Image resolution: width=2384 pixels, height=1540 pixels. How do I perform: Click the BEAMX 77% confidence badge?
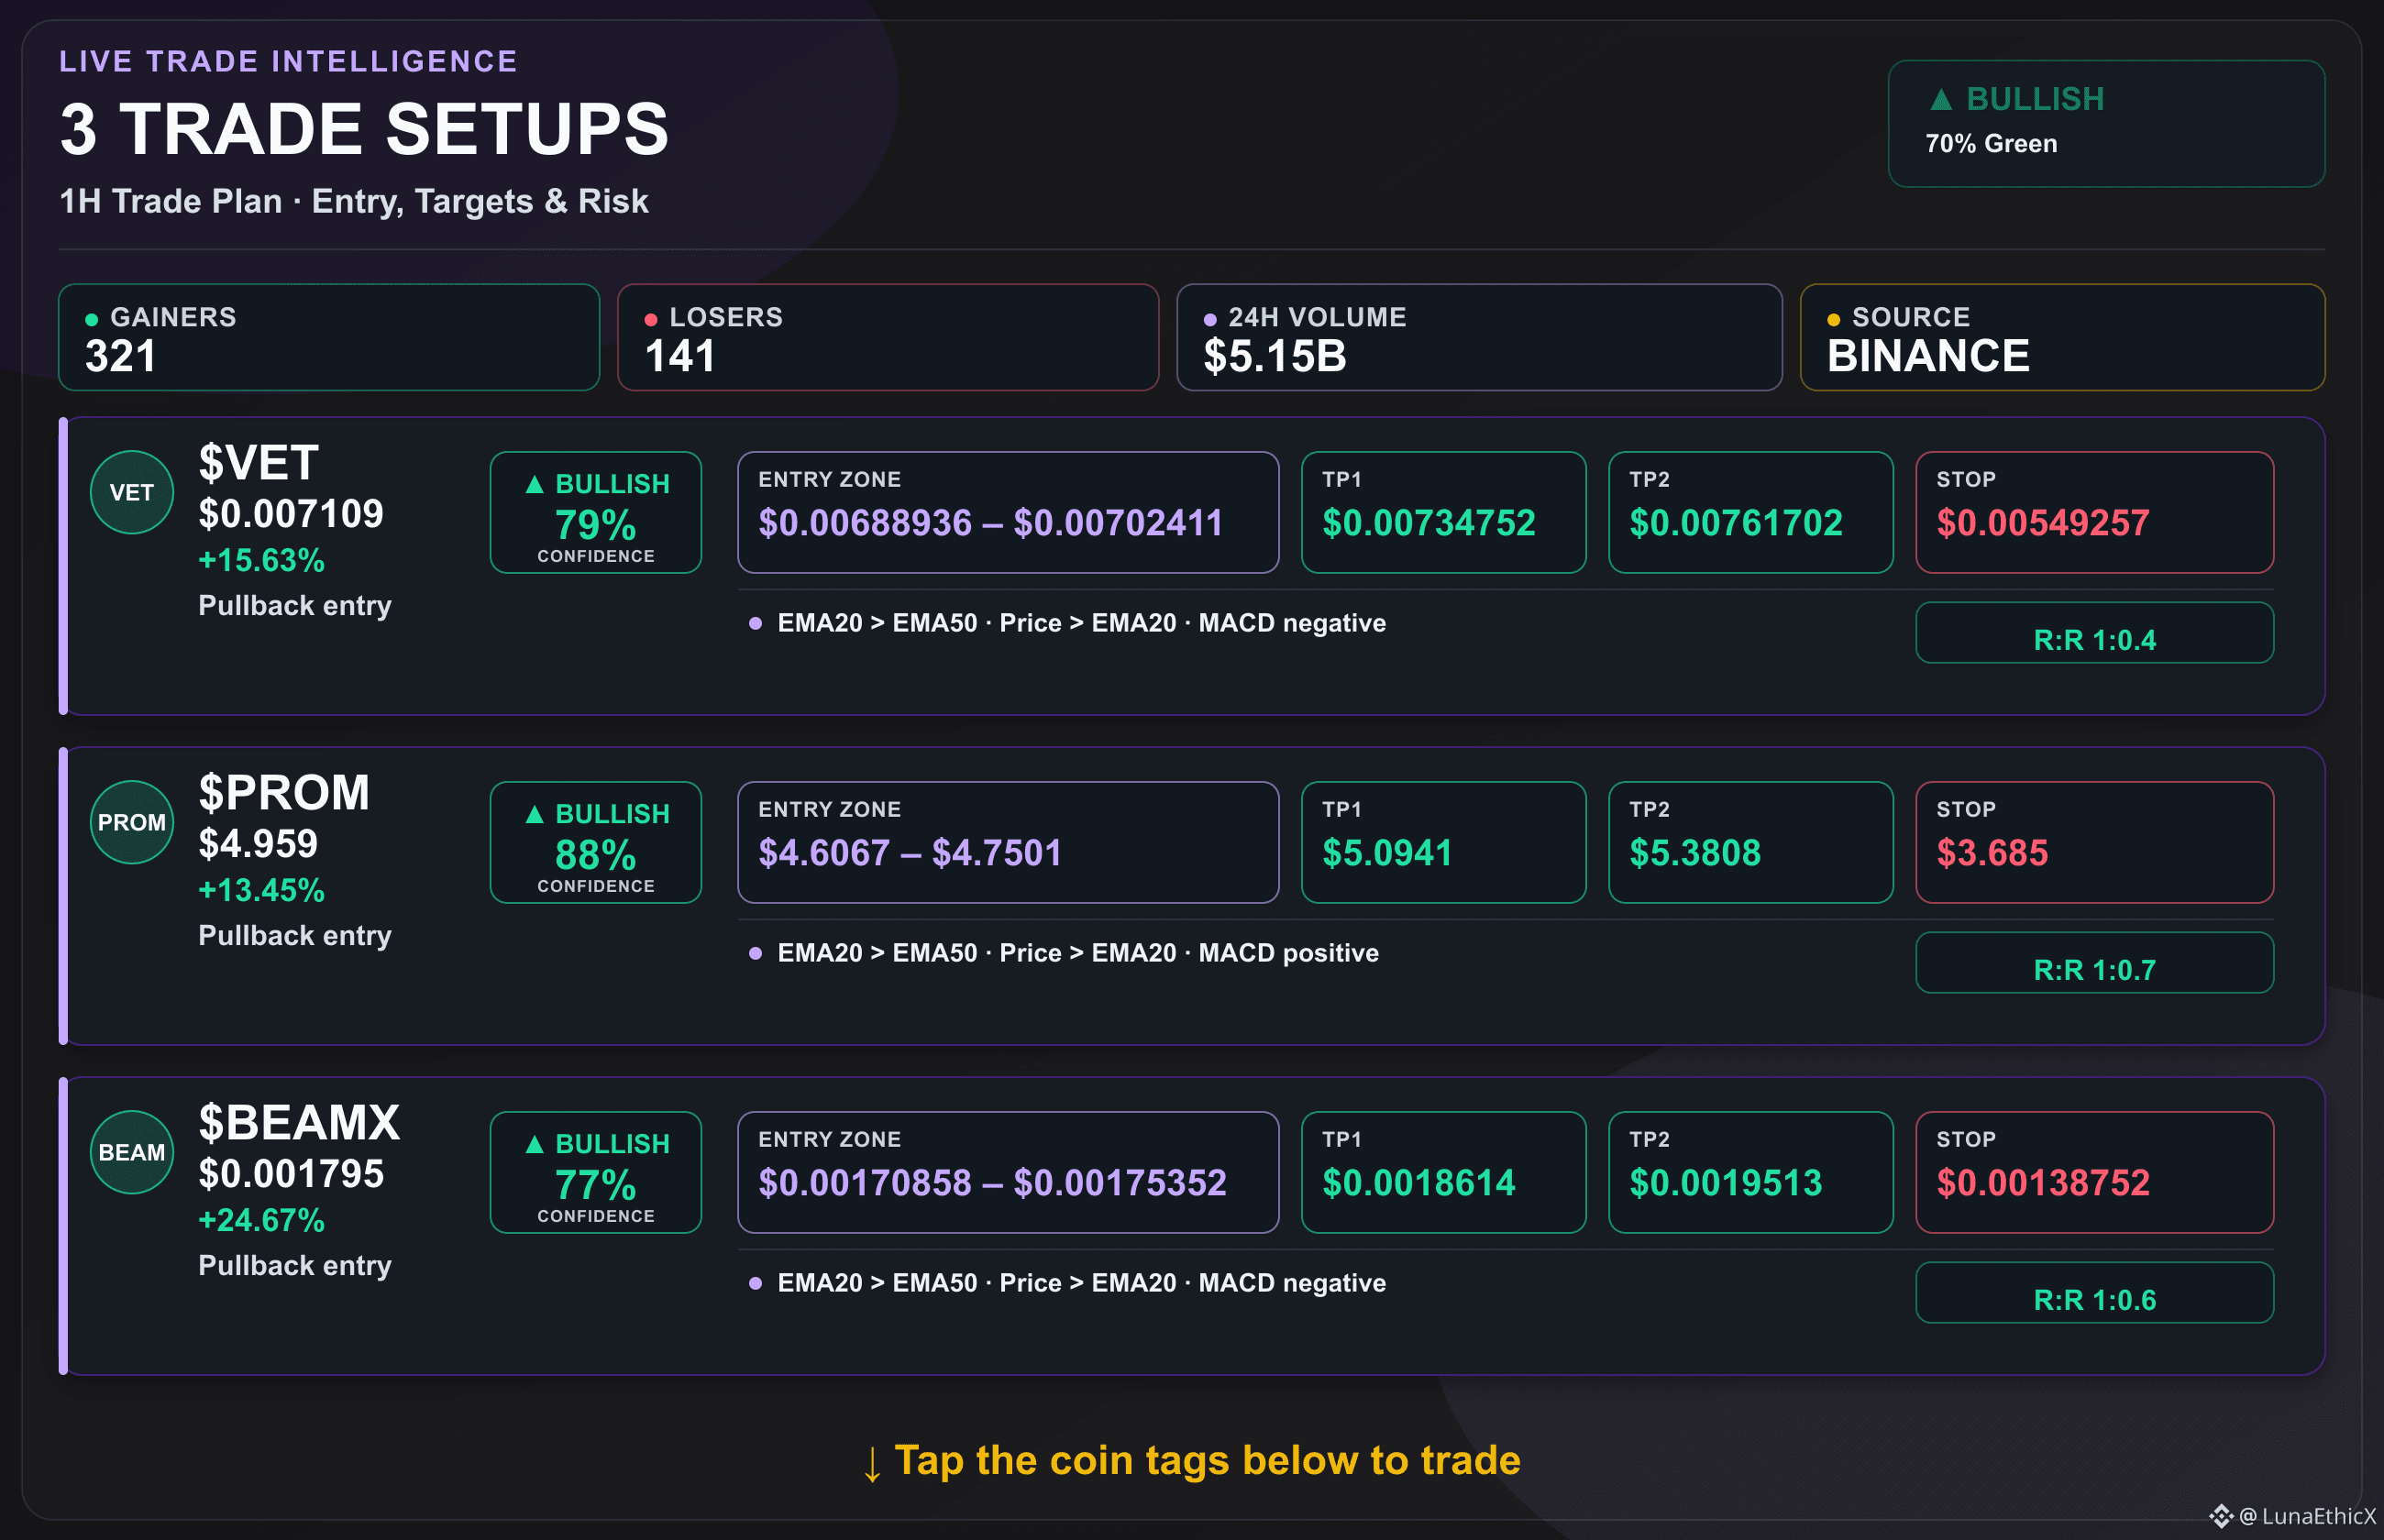[596, 1172]
